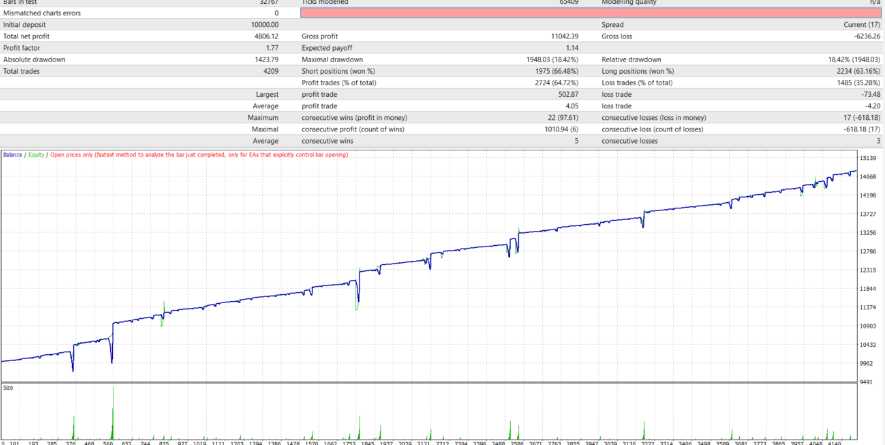This screenshot has height=445, width=885.
Task: Select the value '2234 (63.16%)'
Action: point(858,71)
